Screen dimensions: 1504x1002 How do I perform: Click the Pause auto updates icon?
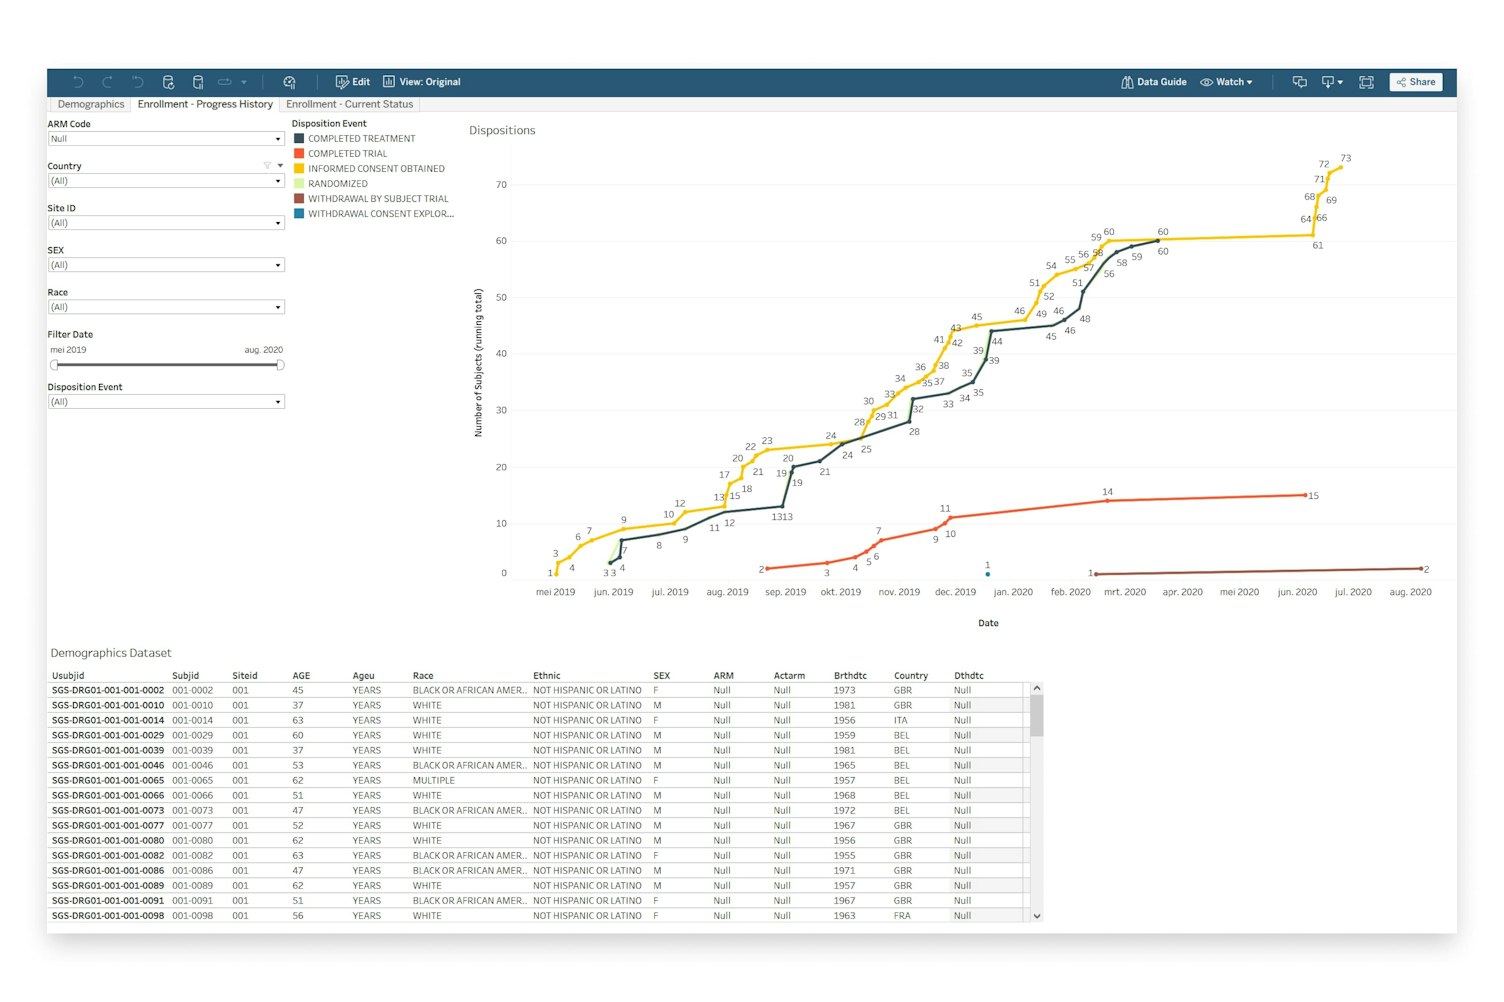click(x=198, y=82)
